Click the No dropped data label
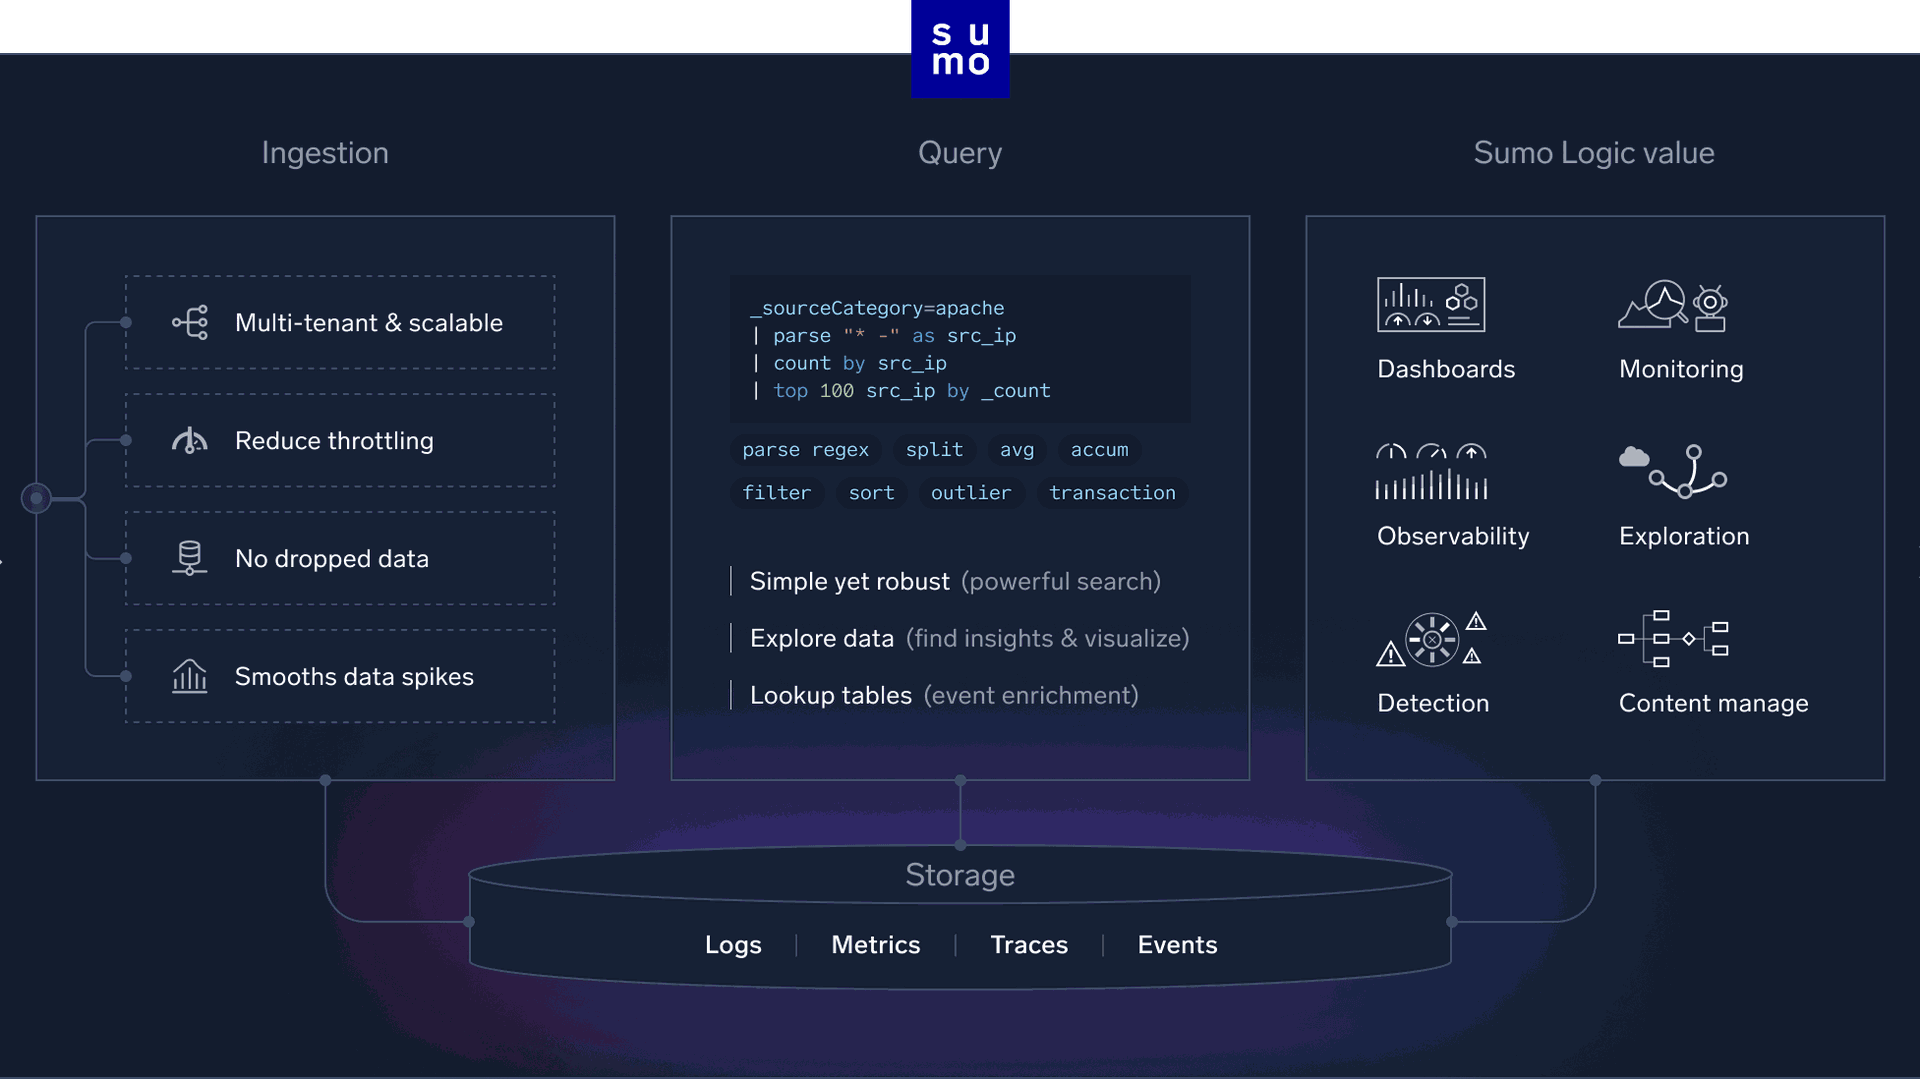 coord(332,559)
